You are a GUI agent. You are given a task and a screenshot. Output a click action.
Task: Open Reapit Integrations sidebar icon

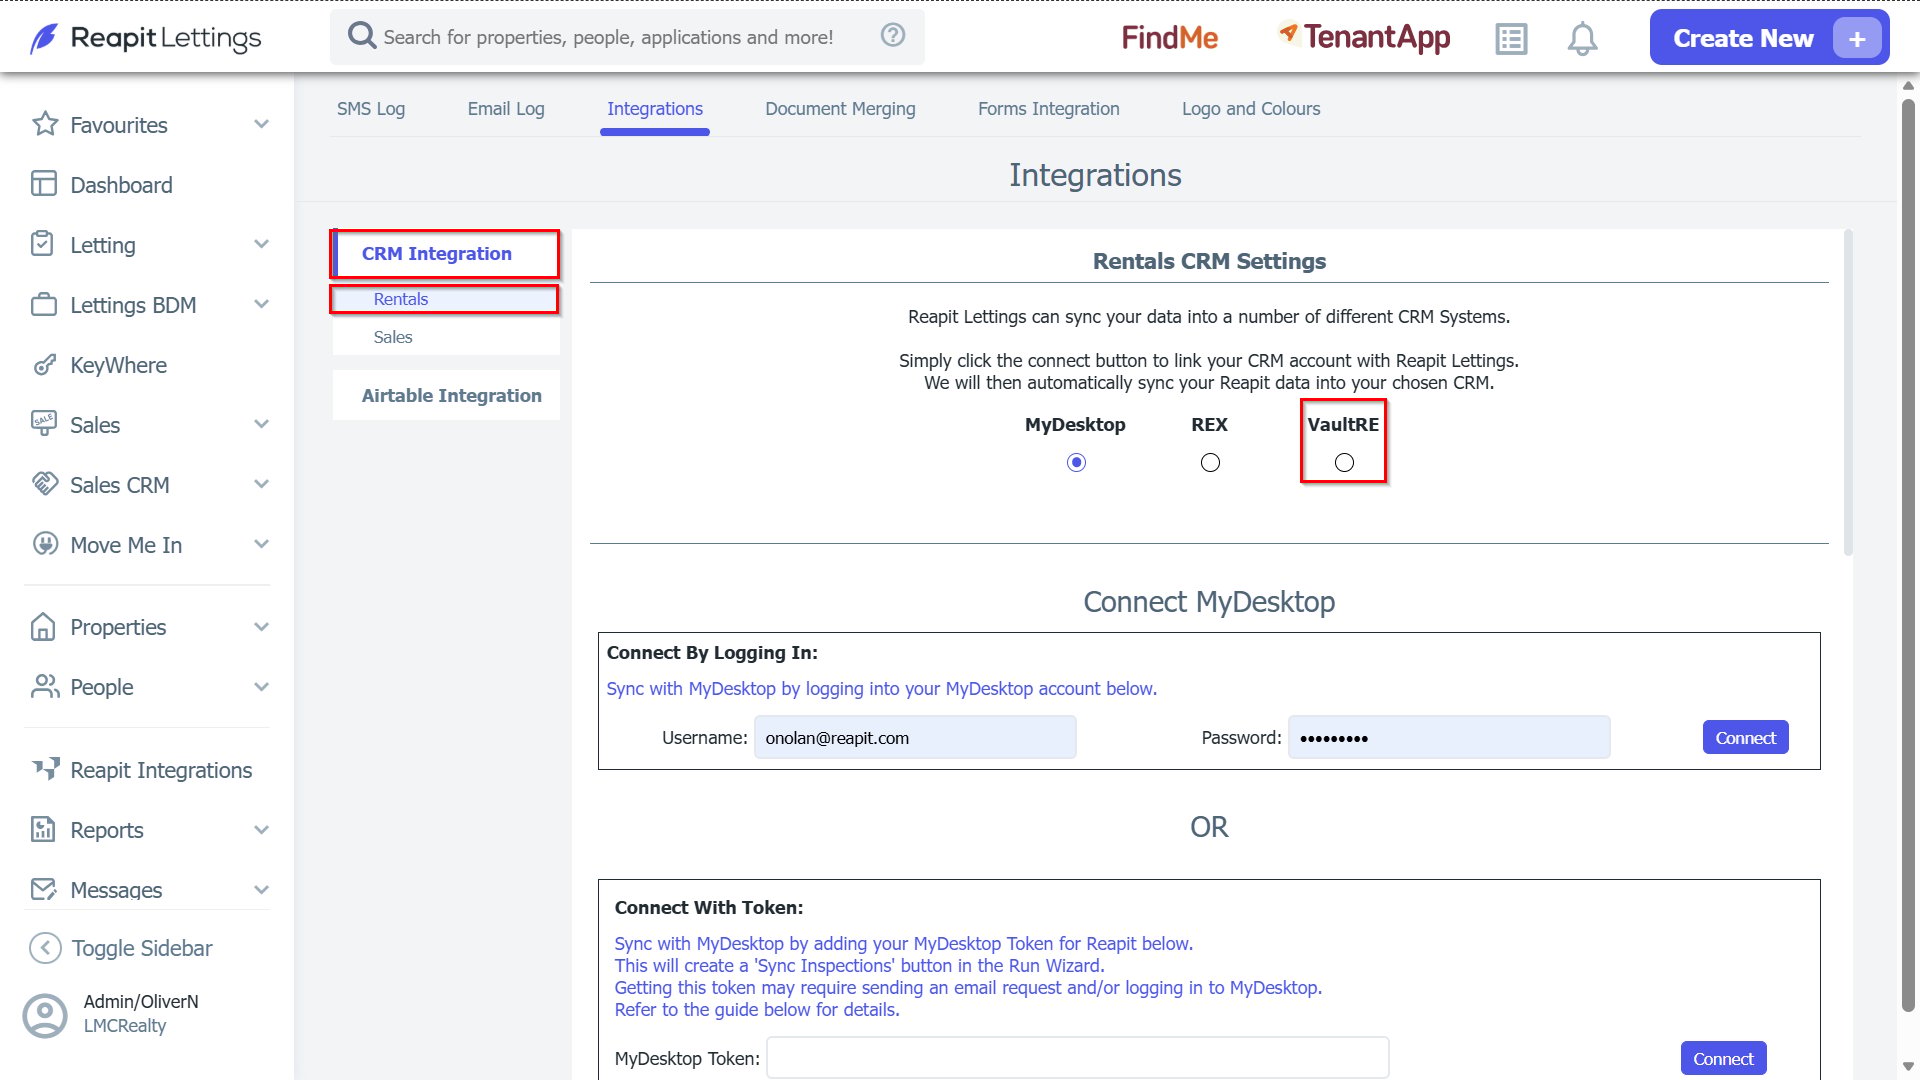click(x=45, y=769)
